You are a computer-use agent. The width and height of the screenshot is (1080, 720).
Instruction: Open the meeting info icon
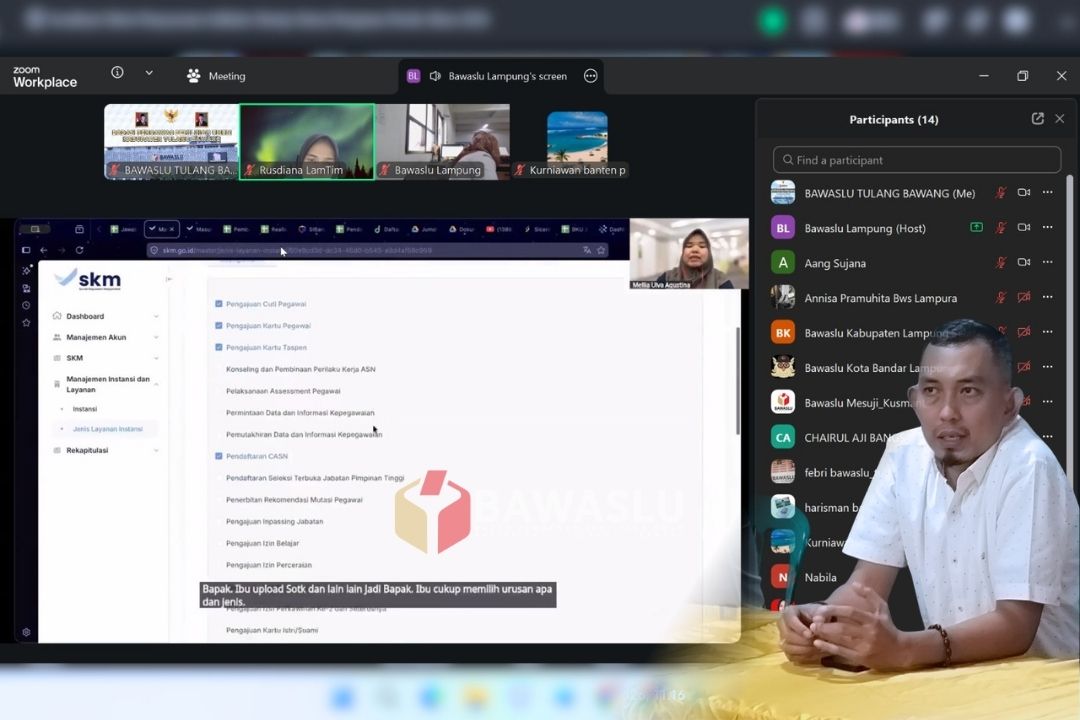tap(117, 72)
